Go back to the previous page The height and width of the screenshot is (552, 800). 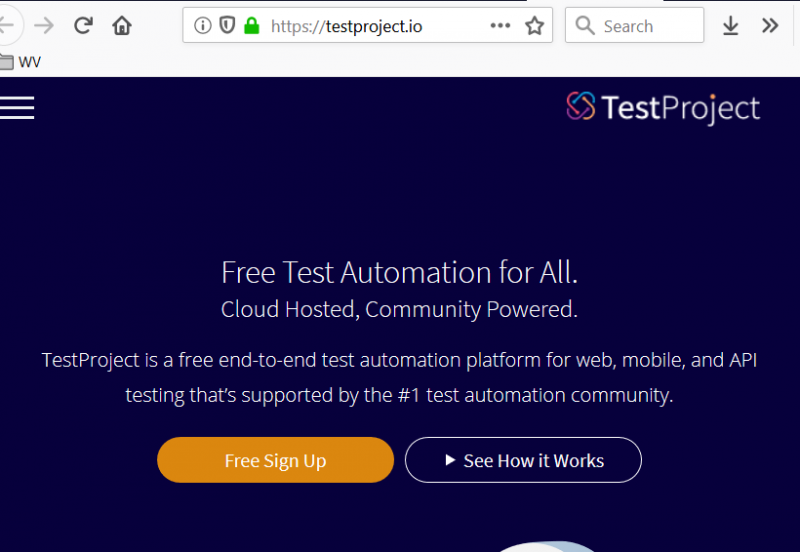(x=7, y=24)
